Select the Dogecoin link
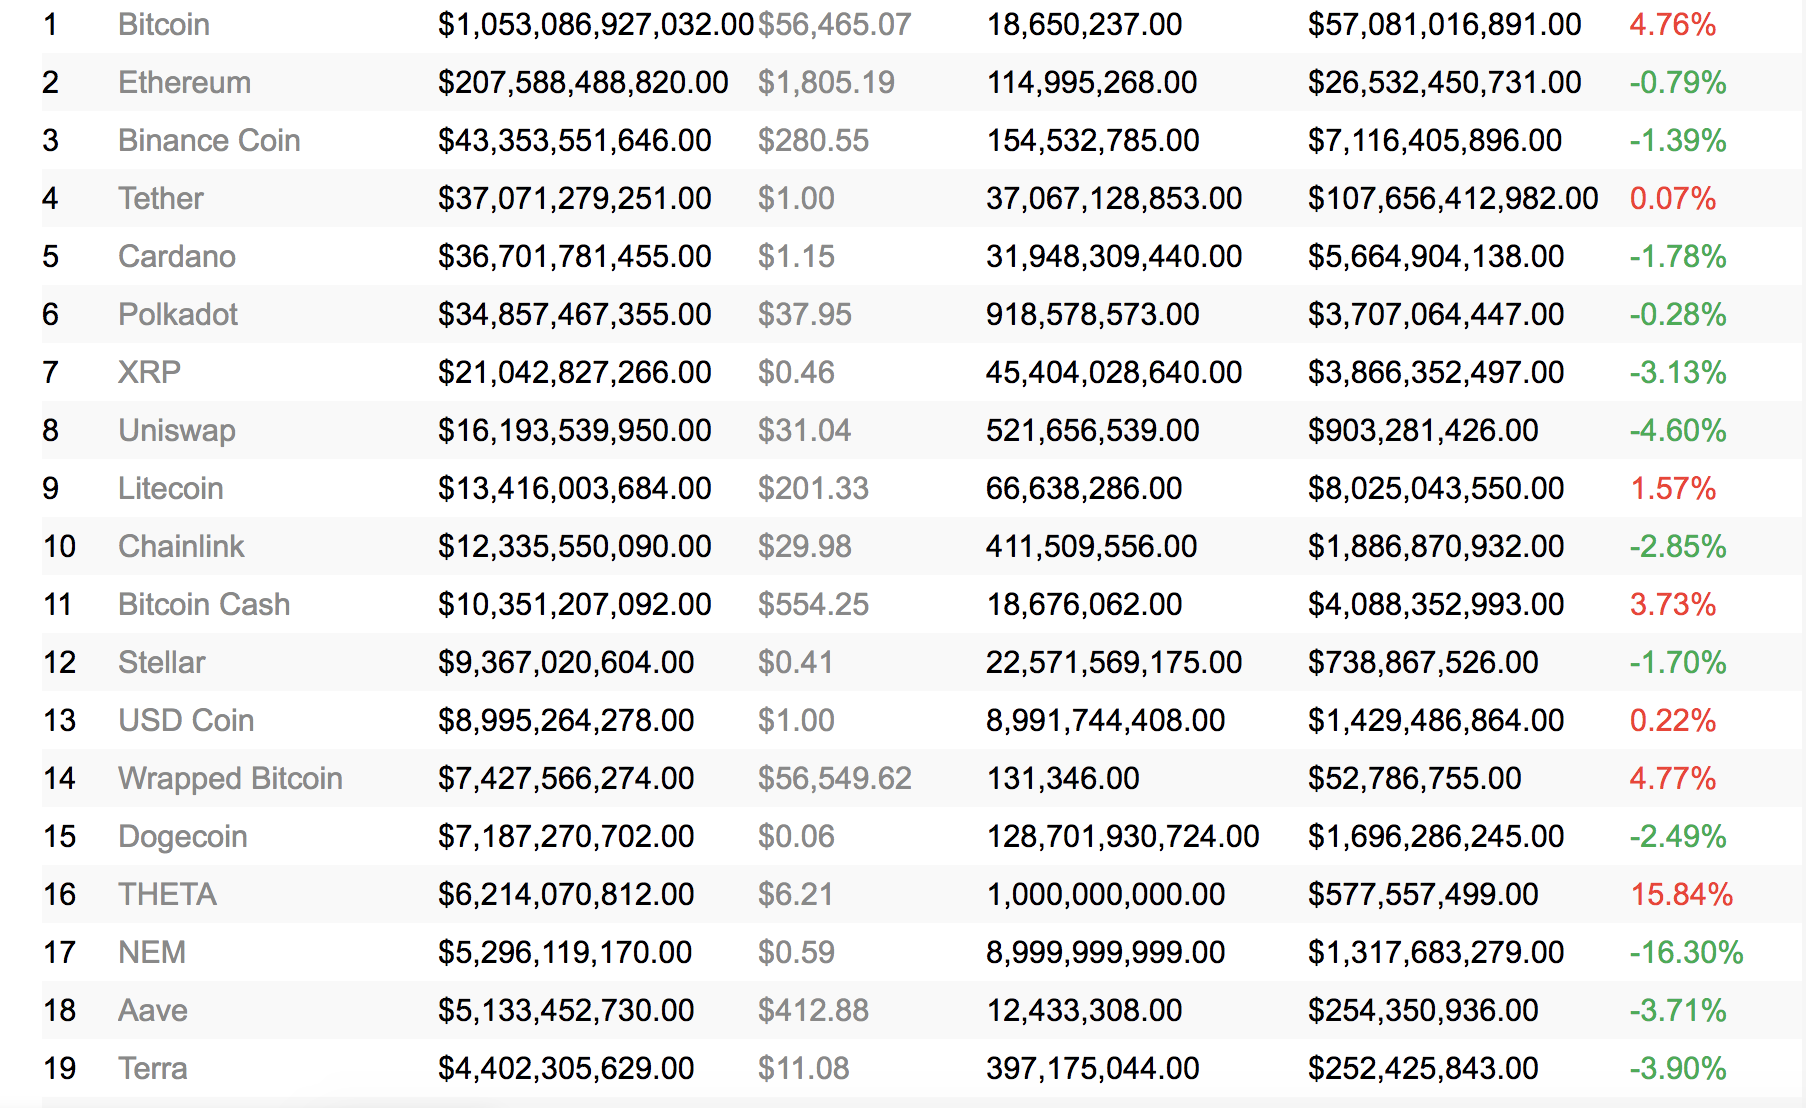 point(183,836)
